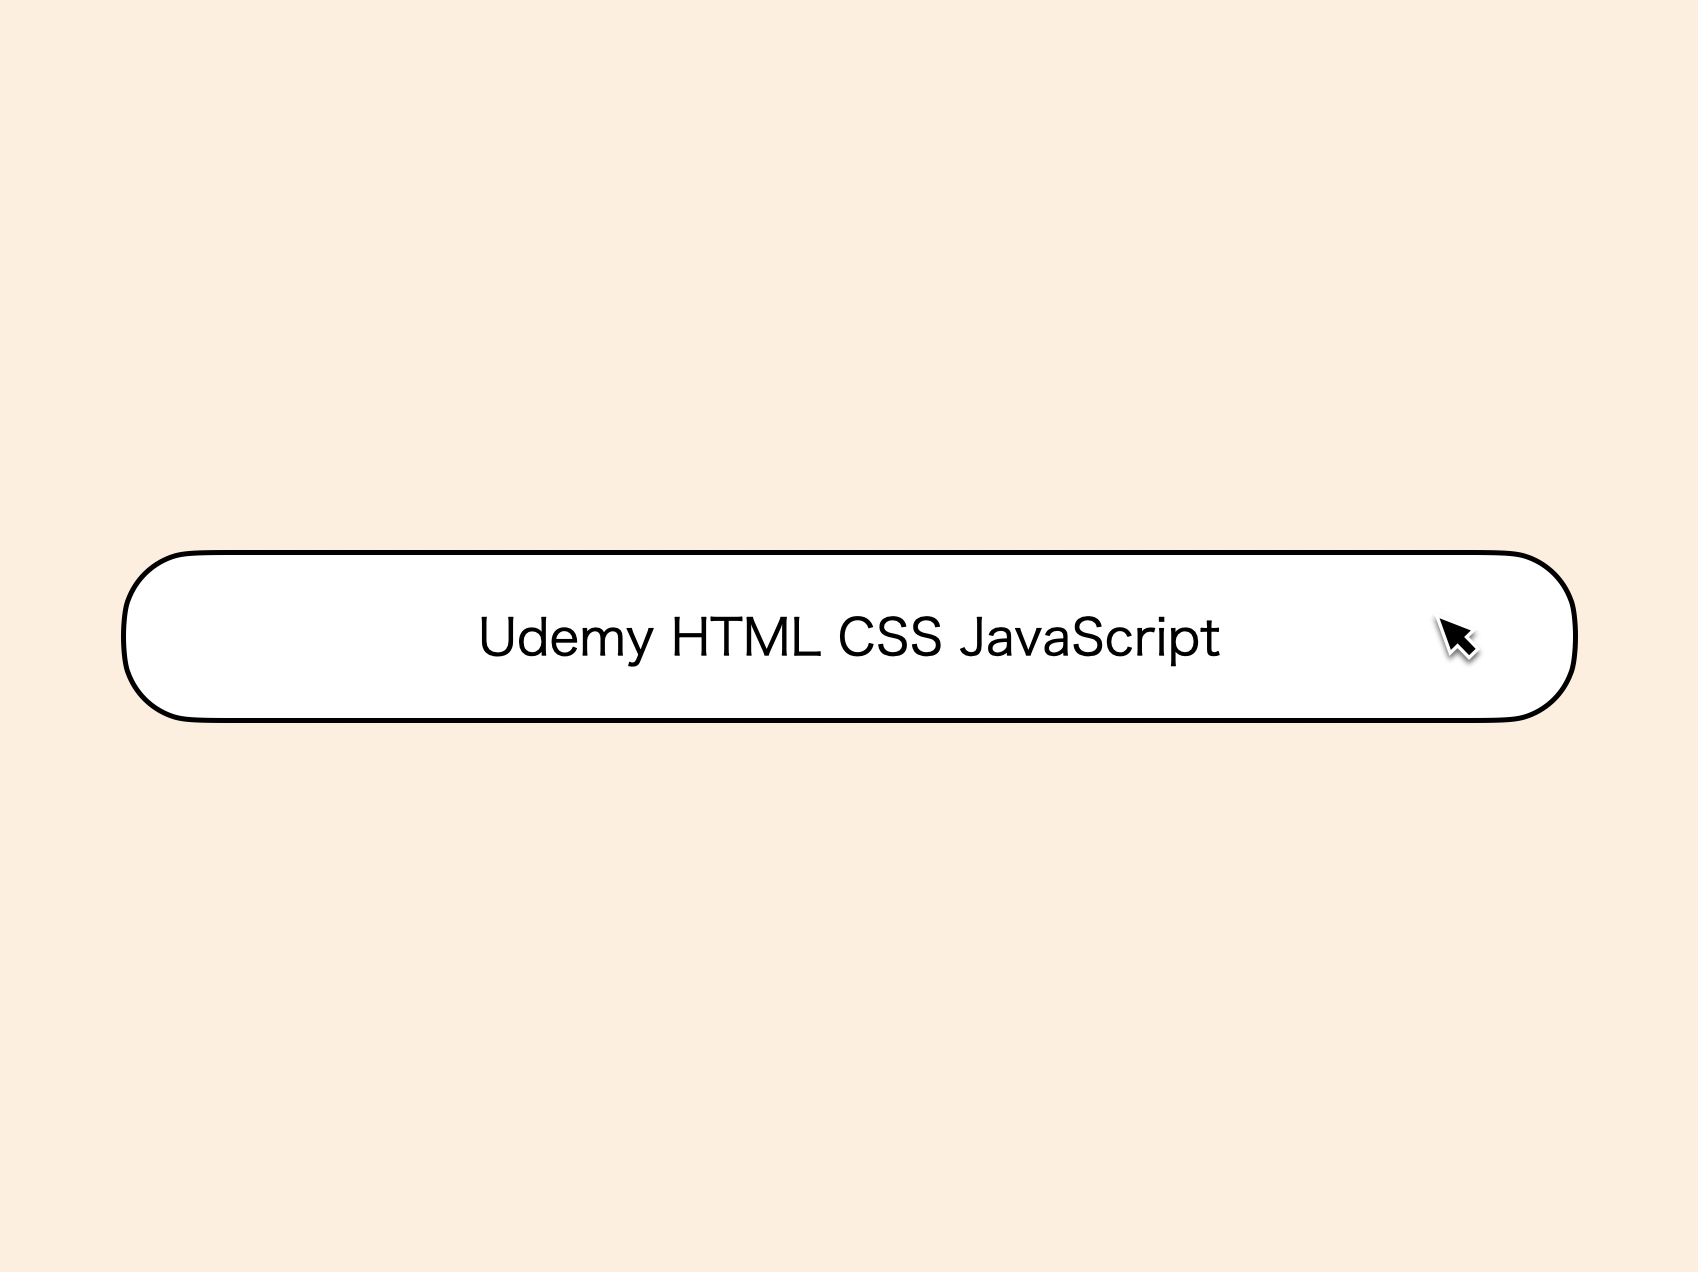Place cursor between "CSS" and "JavaScript"
The width and height of the screenshot is (1698, 1272).
[x=951, y=637]
